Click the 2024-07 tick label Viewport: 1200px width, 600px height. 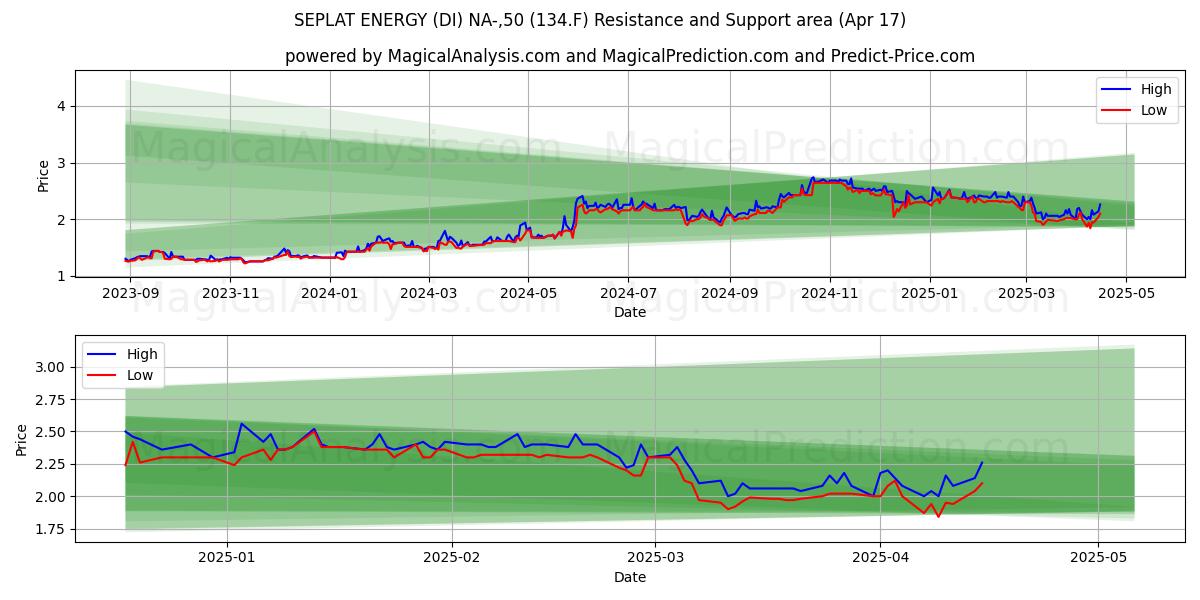[628, 293]
